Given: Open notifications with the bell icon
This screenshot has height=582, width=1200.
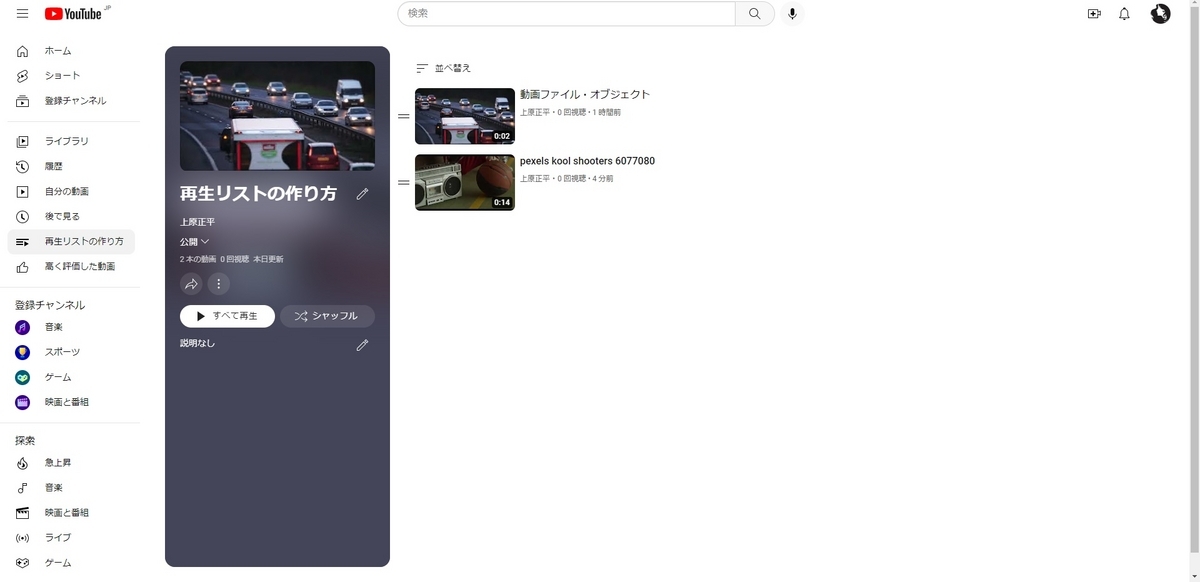Looking at the screenshot, I should tap(1124, 14).
